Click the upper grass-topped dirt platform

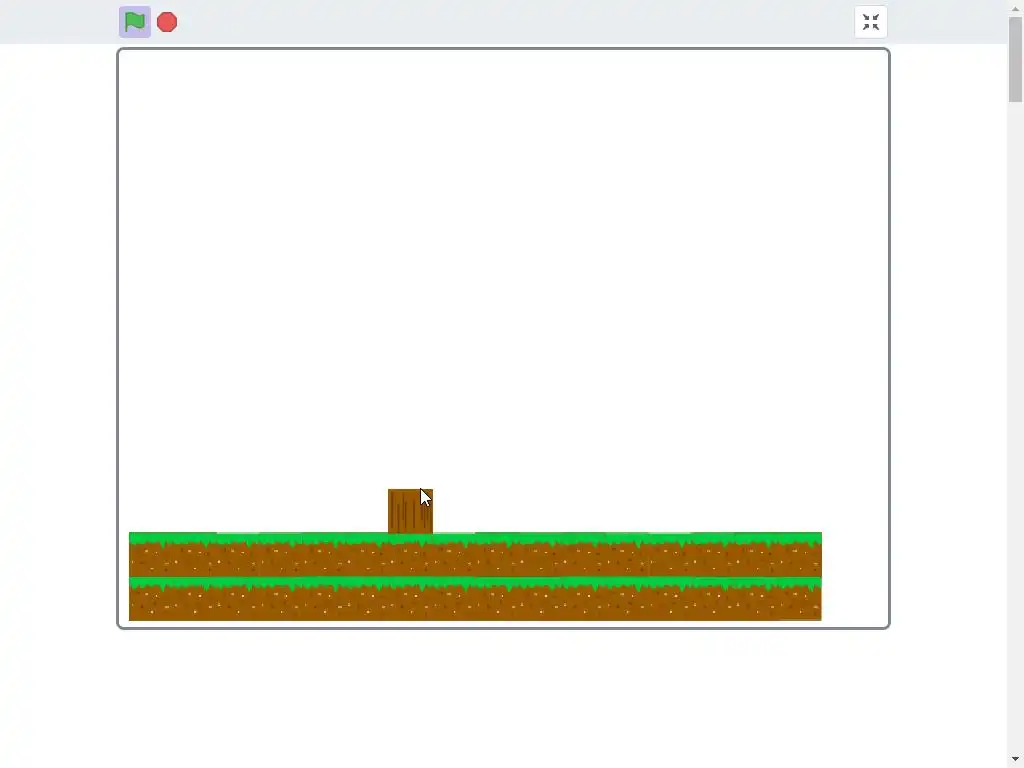475,554
